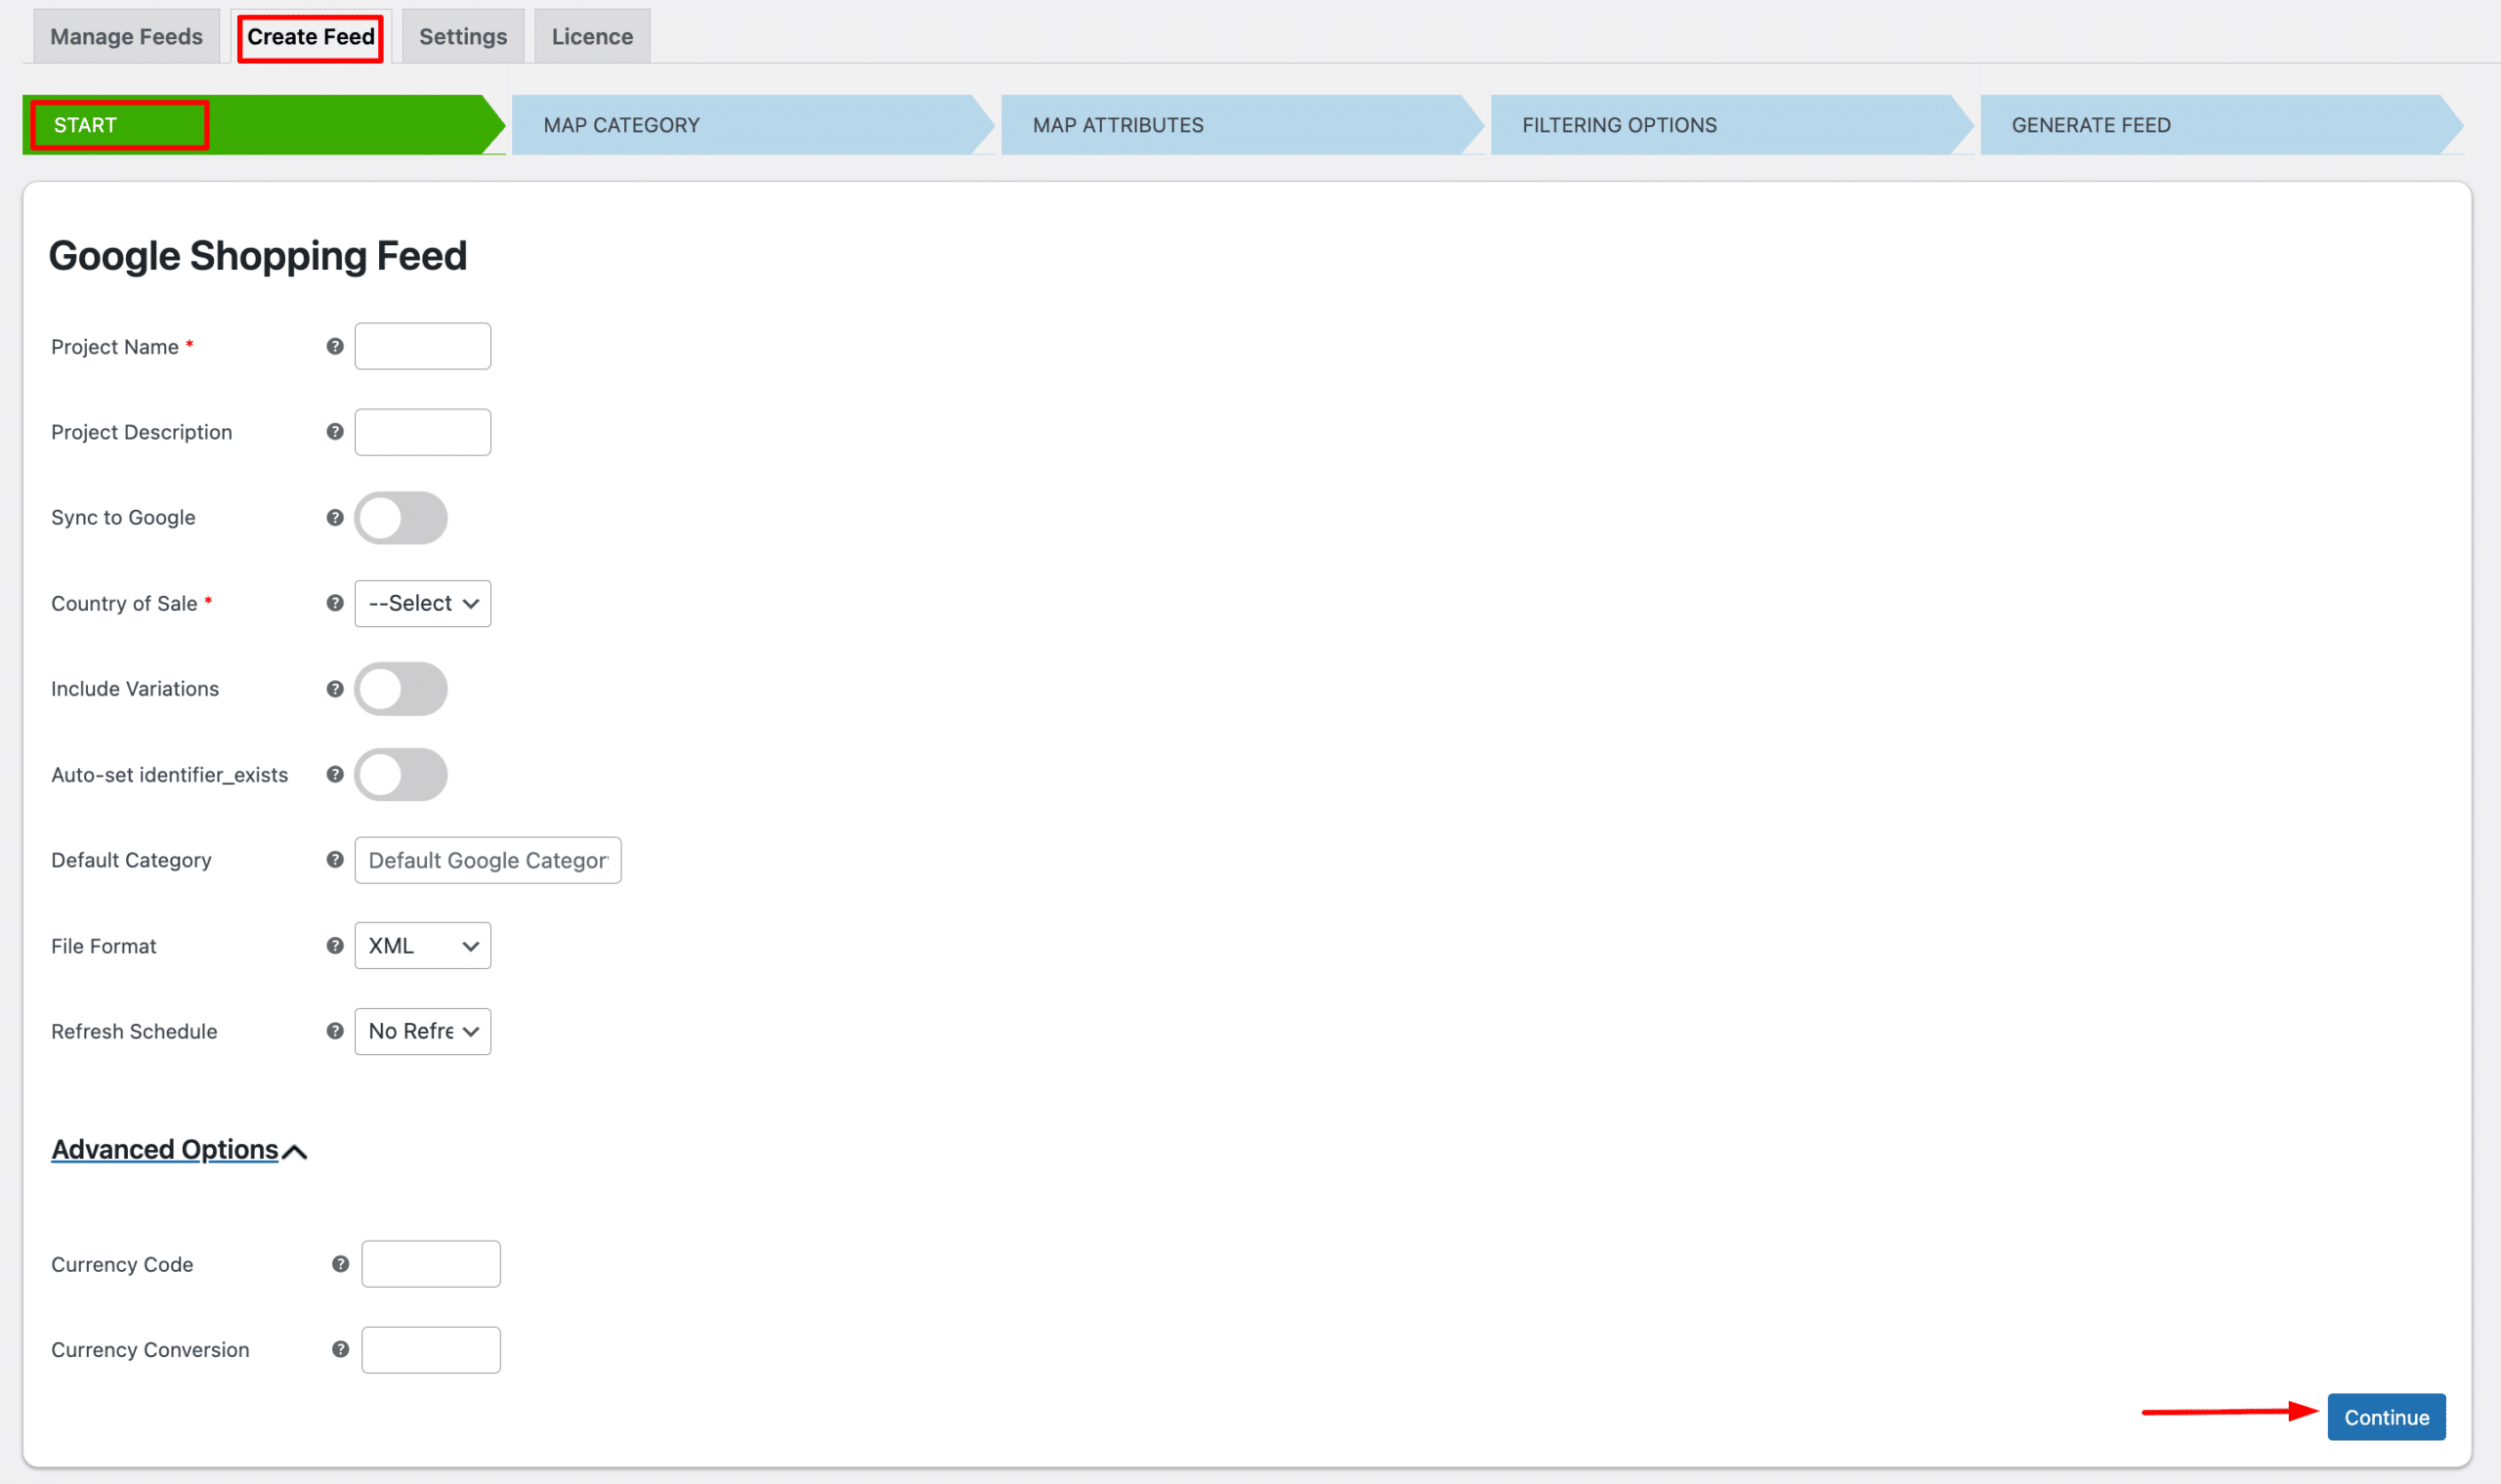This screenshot has width=2501, height=1484.
Task: Collapse the Advanced Options section
Action: [179, 1150]
